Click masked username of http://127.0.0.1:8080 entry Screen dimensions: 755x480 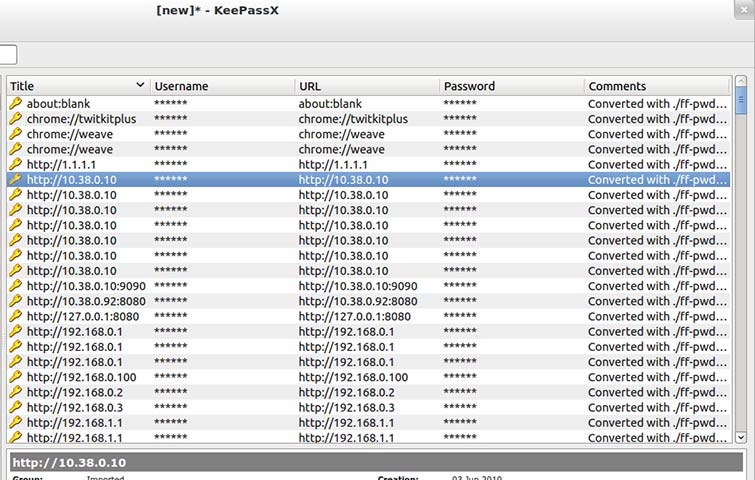(171, 315)
